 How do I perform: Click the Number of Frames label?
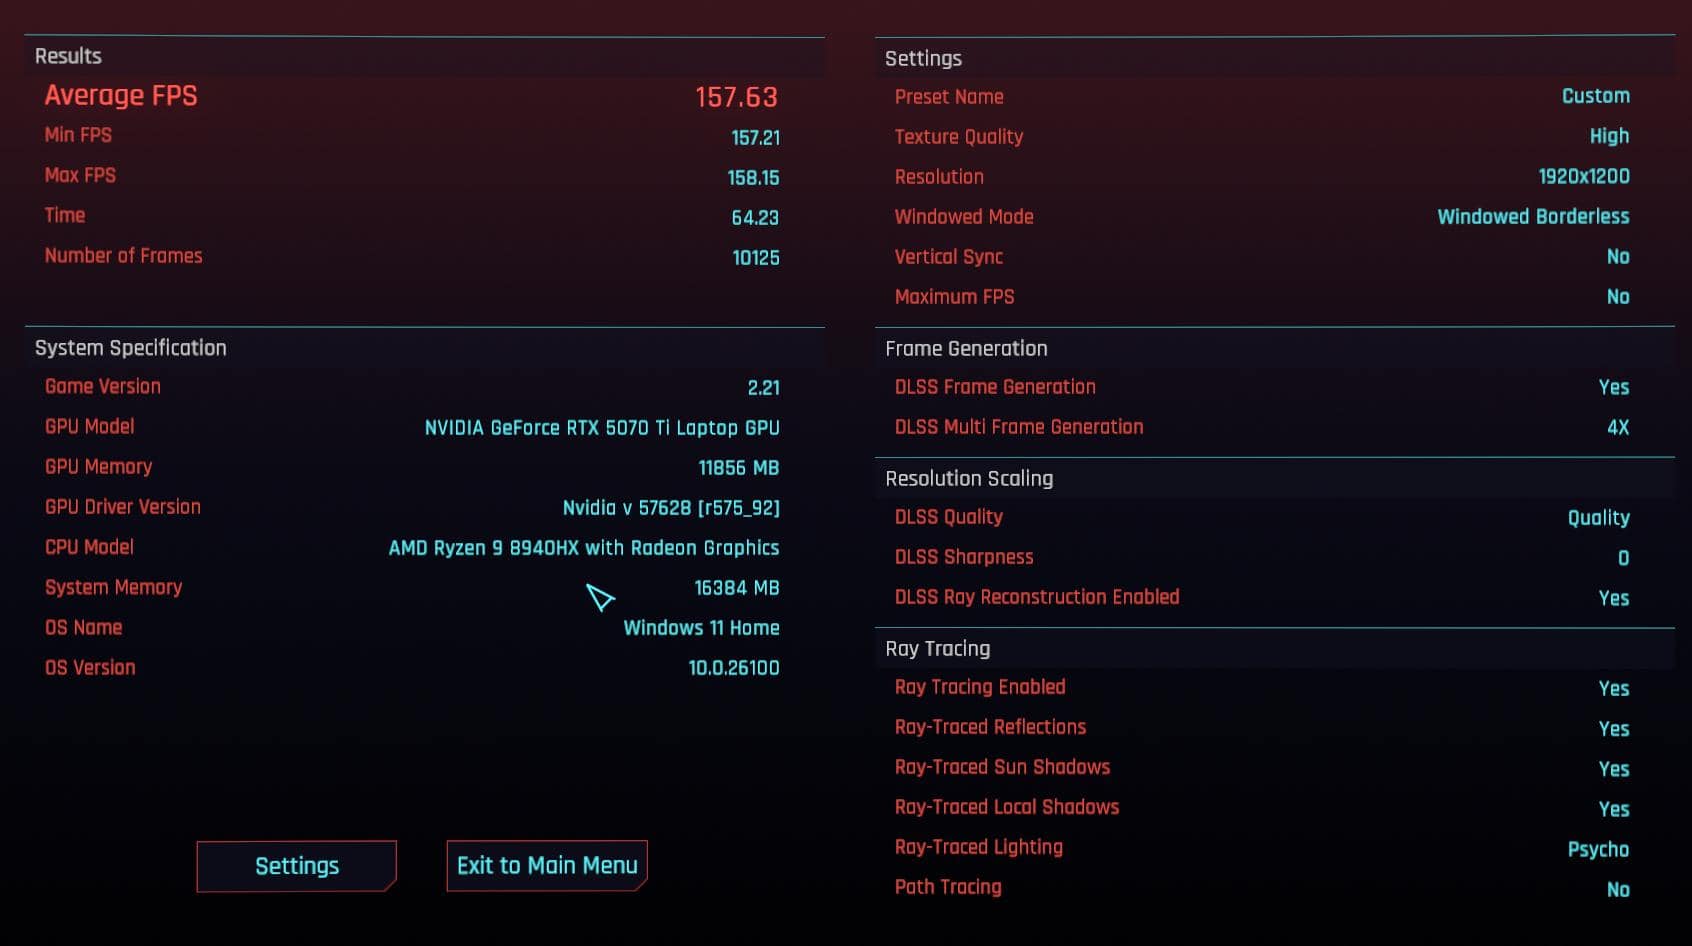pyautogui.click(x=123, y=256)
